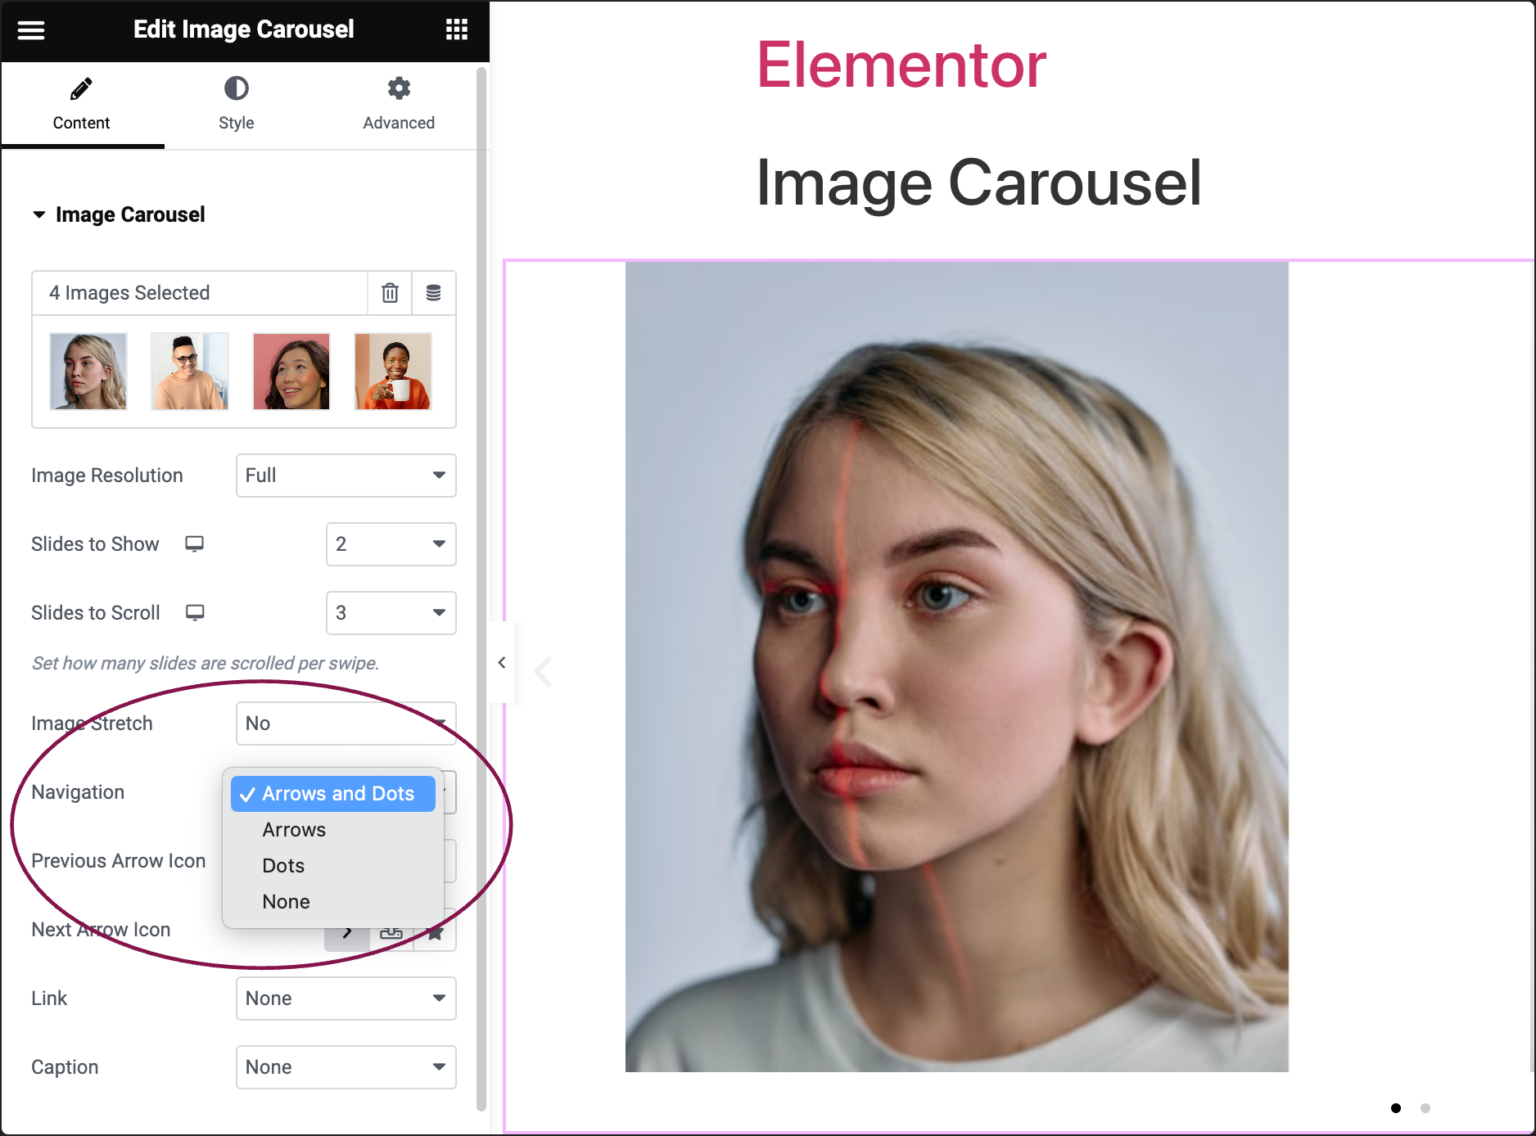
Task: Open Advanced settings gear icon
Action: tap(398, 88)
